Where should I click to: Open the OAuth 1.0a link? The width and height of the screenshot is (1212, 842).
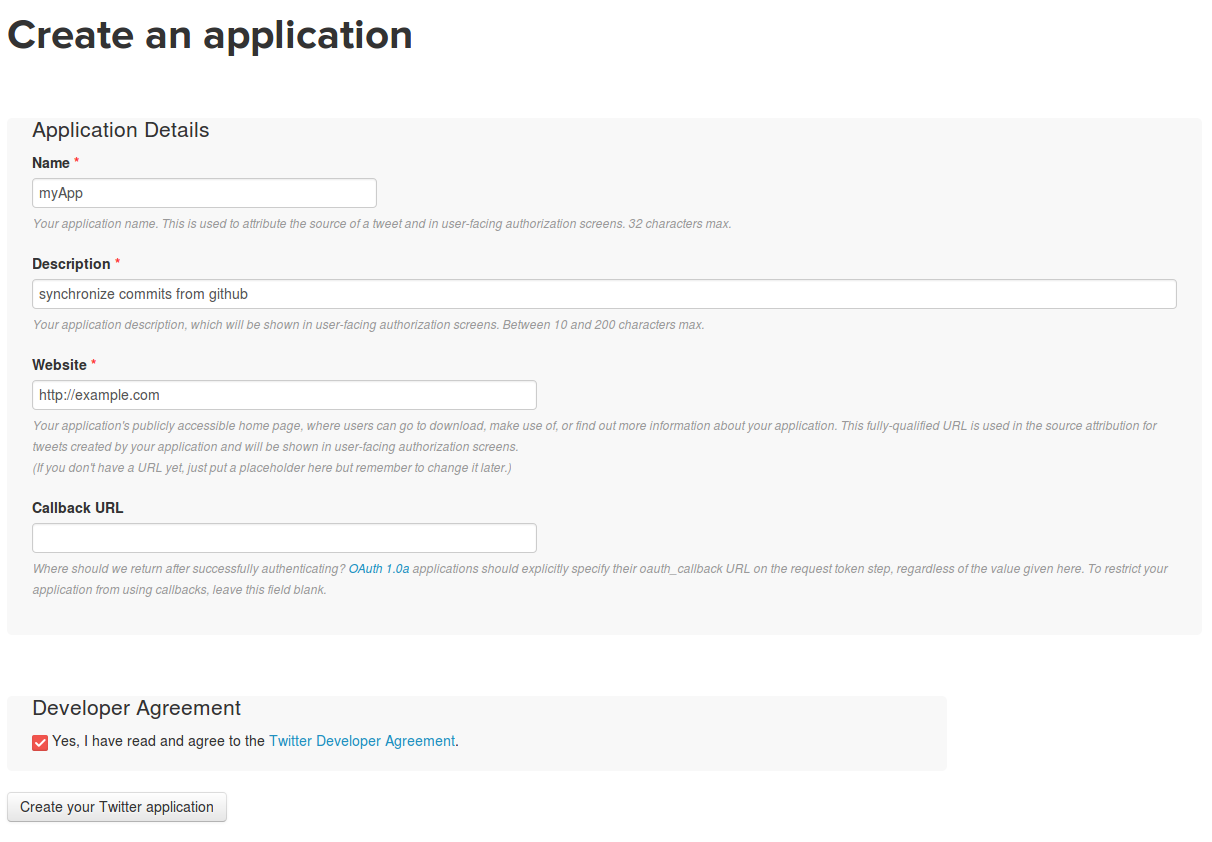click(378, 569)
